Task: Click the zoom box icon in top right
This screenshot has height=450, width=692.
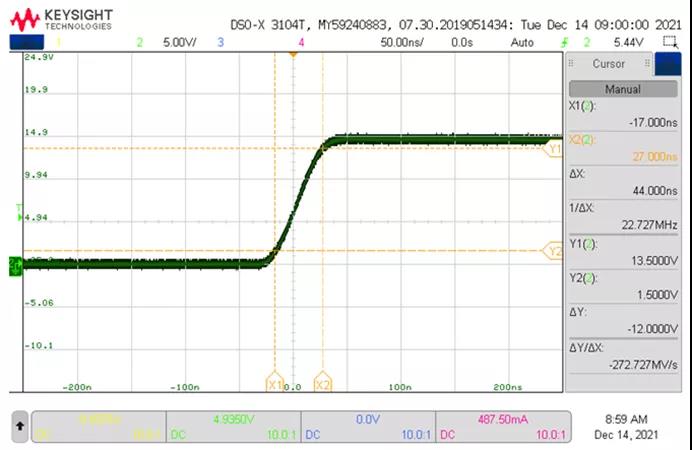Action: click(x=667, y=43)
